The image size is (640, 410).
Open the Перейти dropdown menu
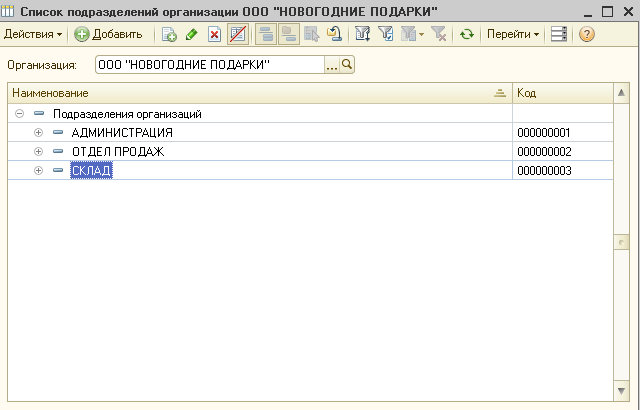point(513,34)
